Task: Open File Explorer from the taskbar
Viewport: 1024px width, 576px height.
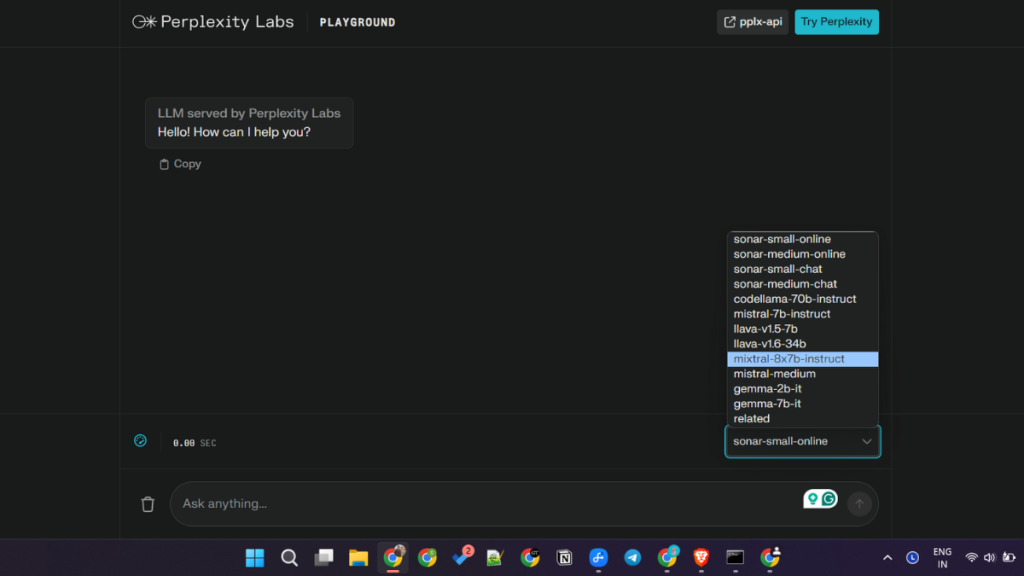Action: [x=358, y=558]
